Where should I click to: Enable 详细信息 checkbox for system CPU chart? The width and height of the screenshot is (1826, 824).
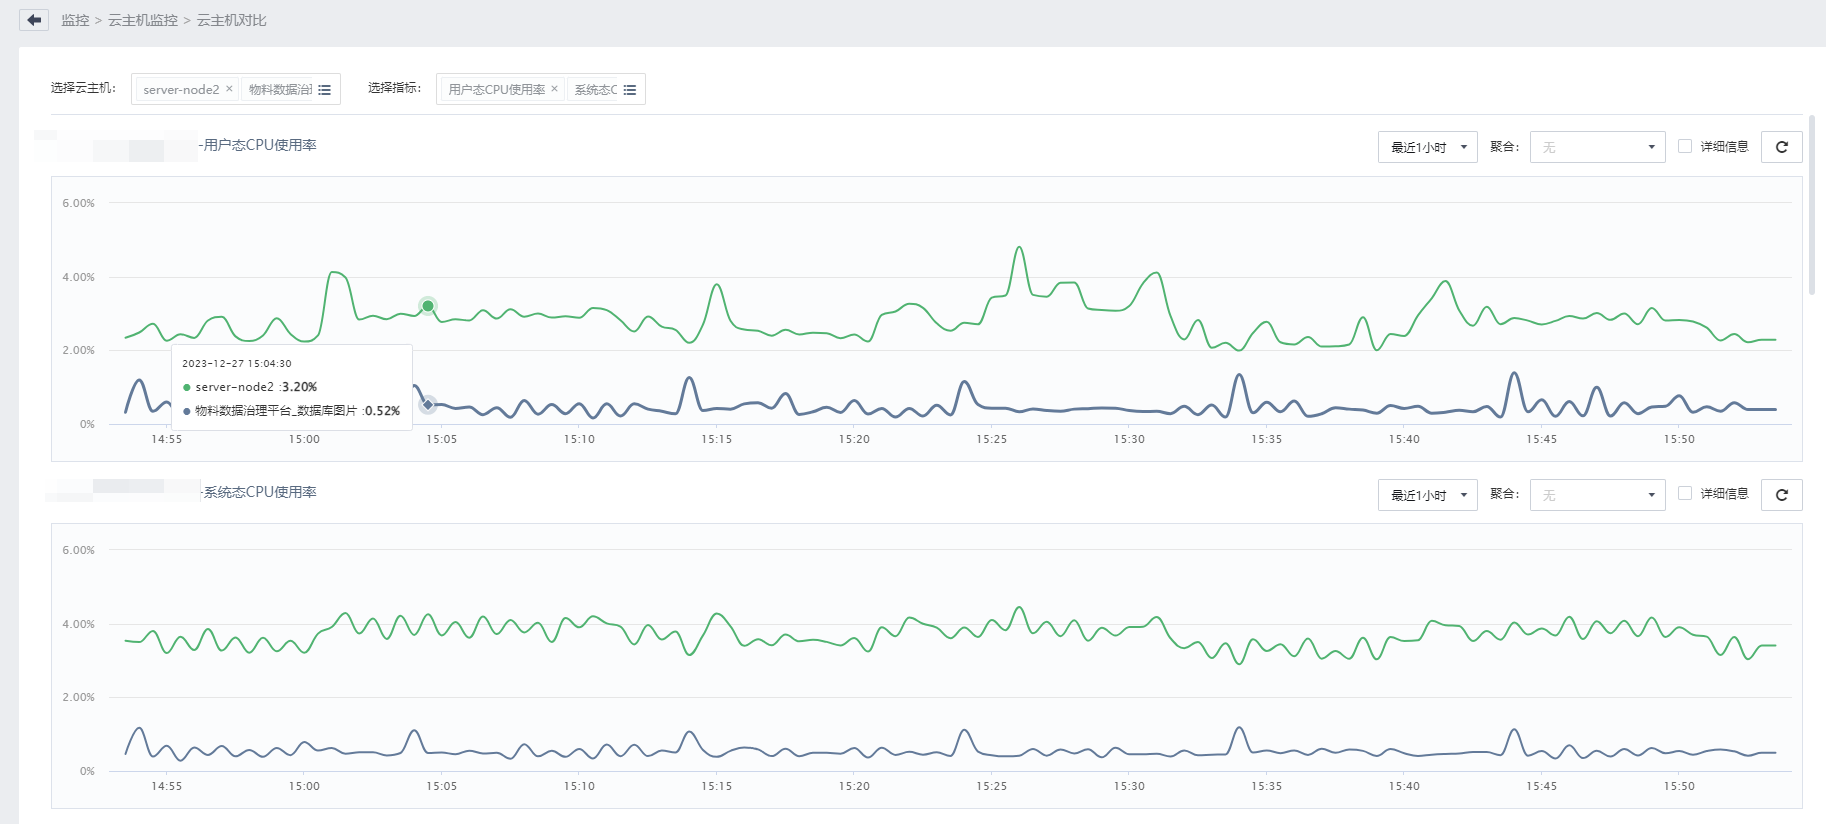[1685, 493]
